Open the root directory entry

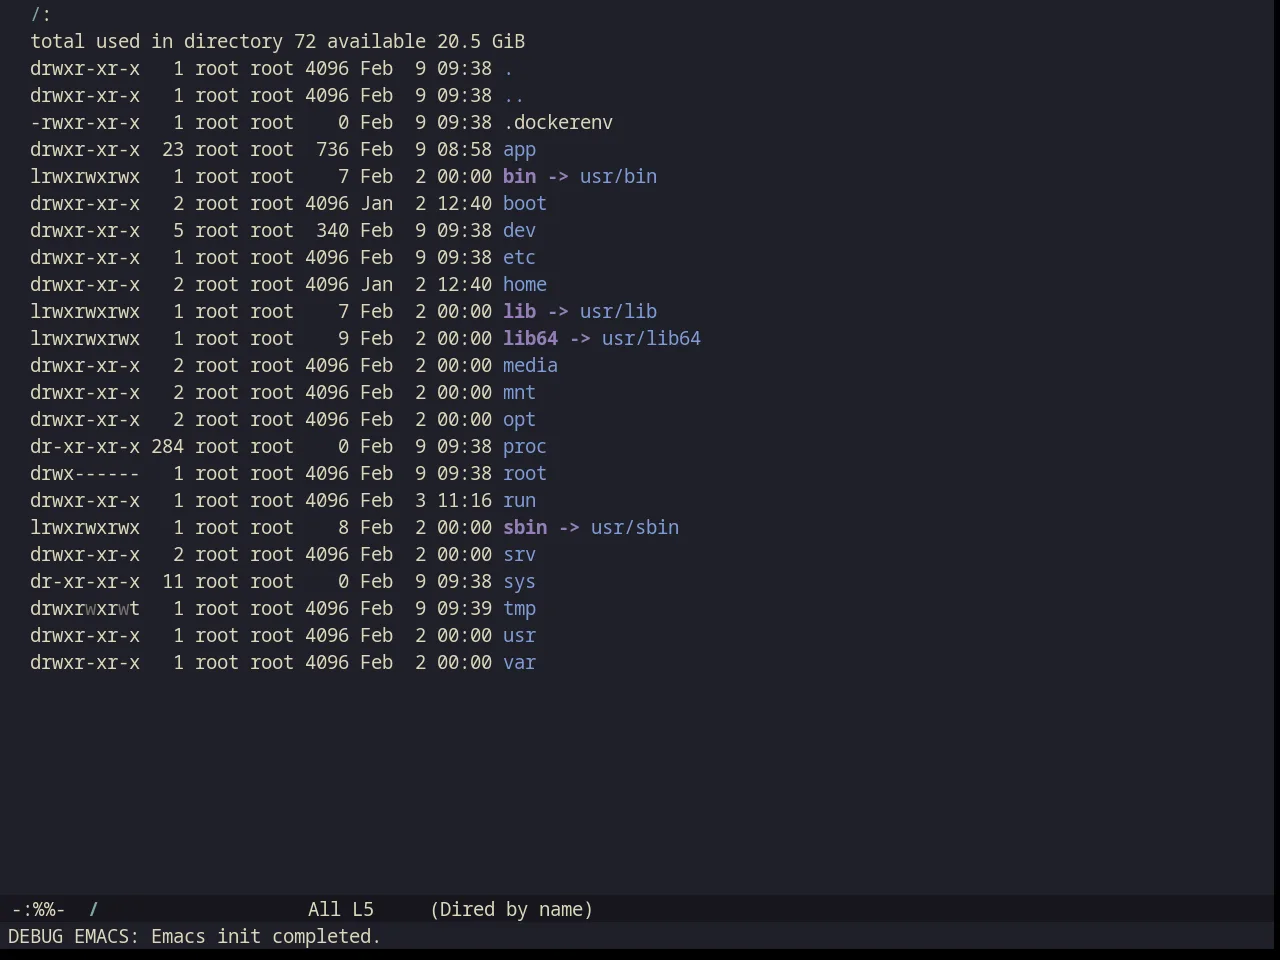click(524, 474)
